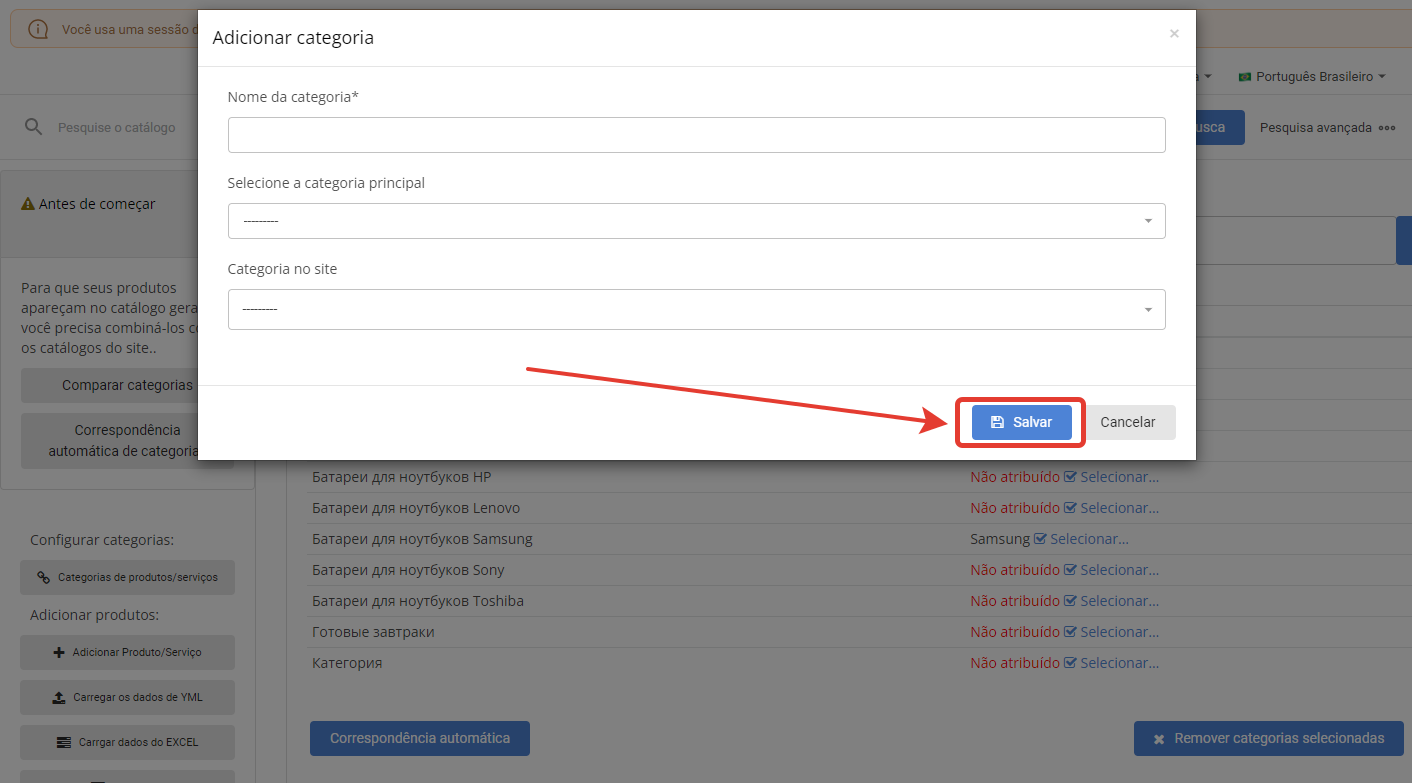Click the magnifier icon in catalog search
1412x783 pixels.
(34, 127)
